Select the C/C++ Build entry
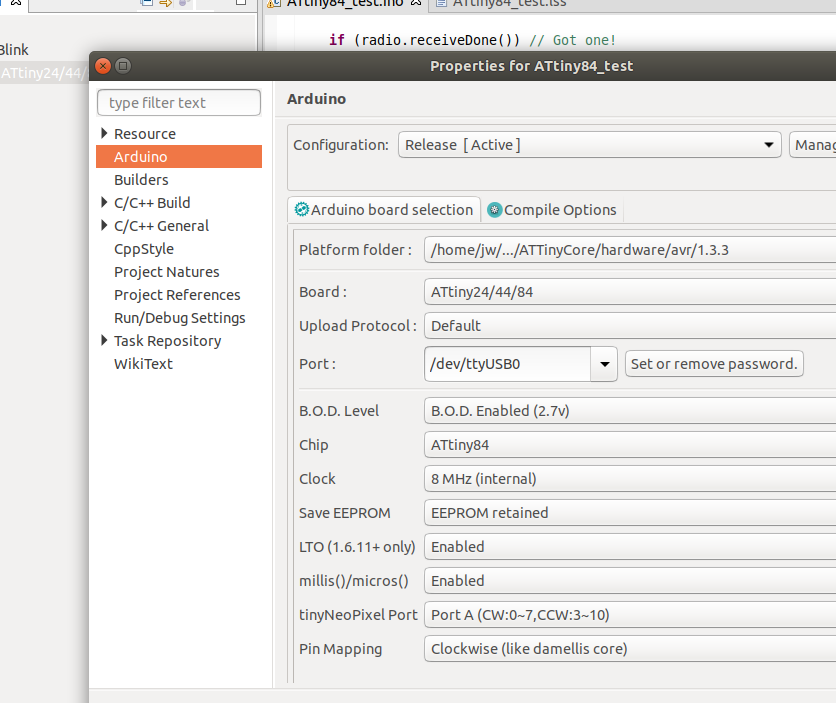Screen dimensions: 836x703 tap(152, 203)
